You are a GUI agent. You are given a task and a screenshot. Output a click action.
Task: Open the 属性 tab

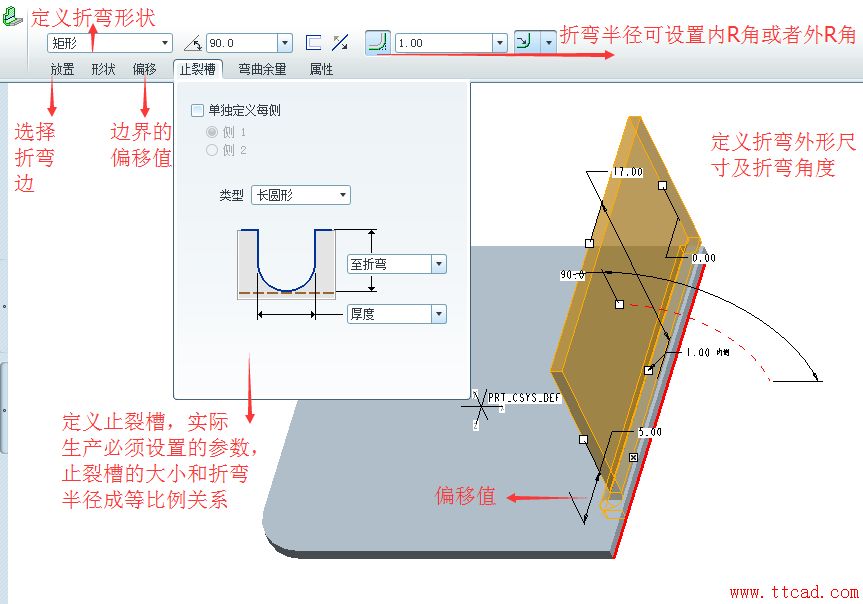click(x=321, y=69)
